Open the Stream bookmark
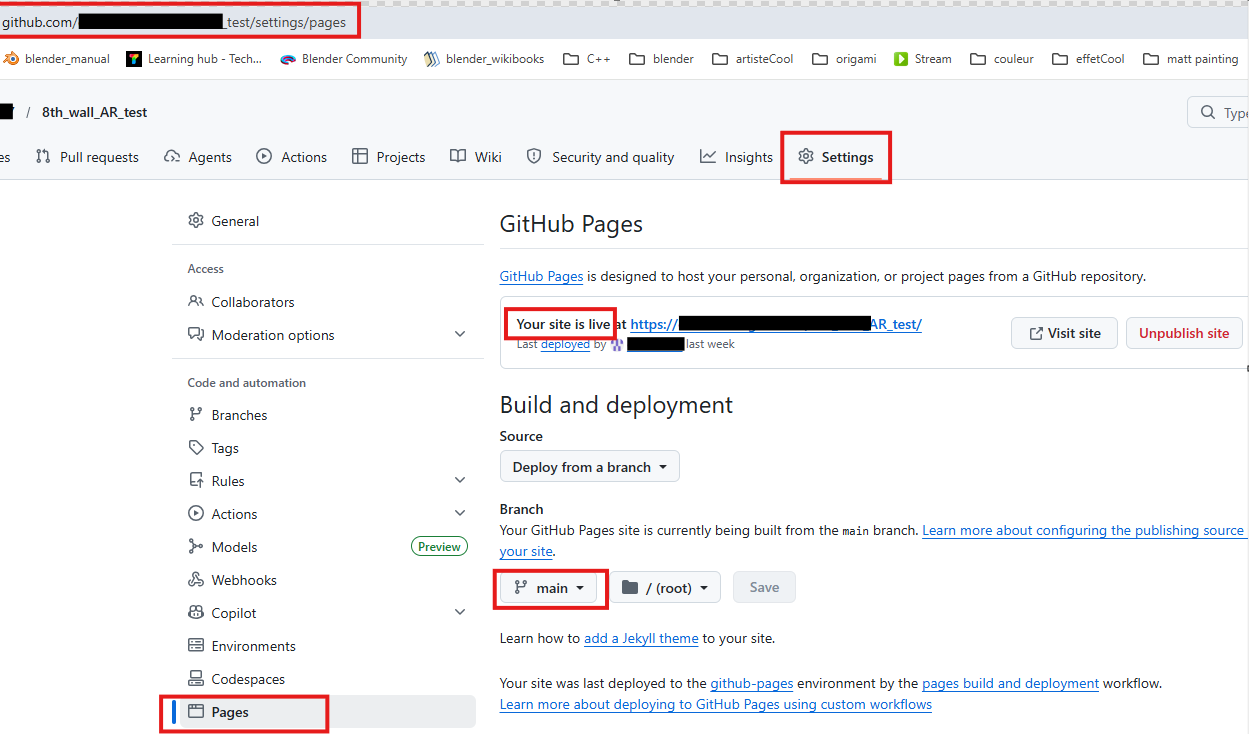1249x734 pixels. click(x=923, y=59)
